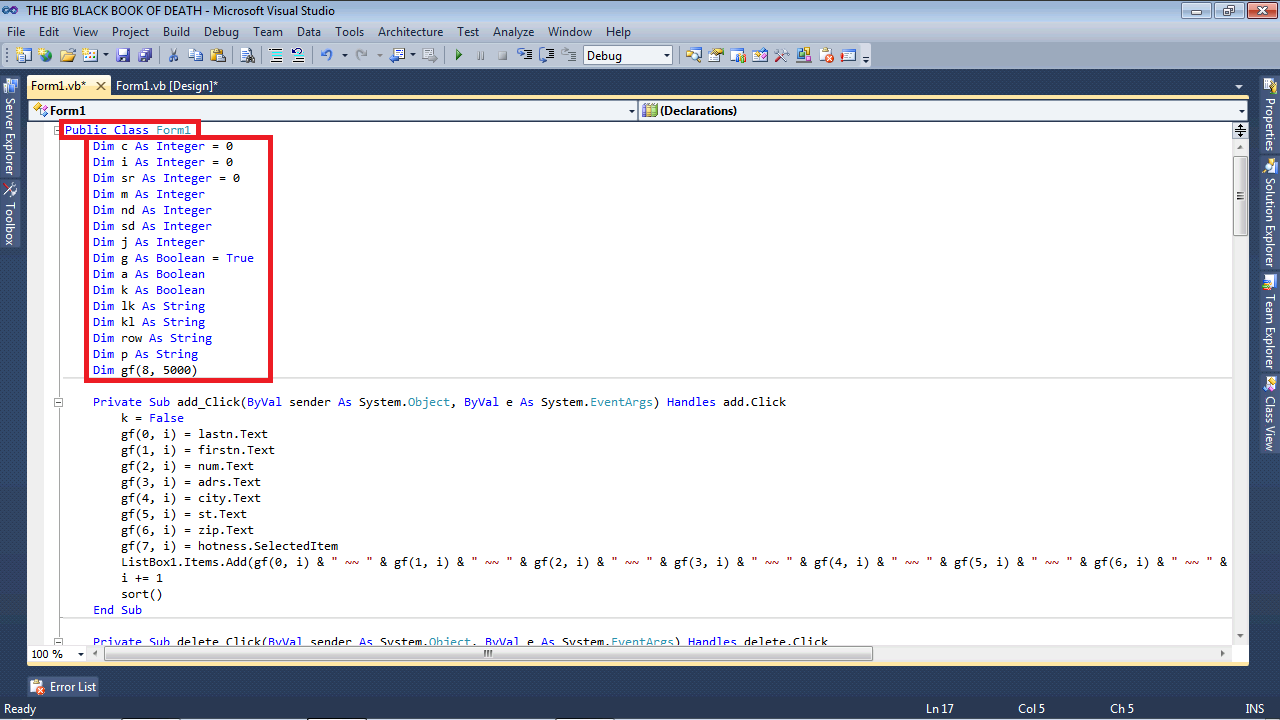The width and height of the screenshot is (1280, 720).
Task: Open the Architecture menu
Action: point(410,32)
